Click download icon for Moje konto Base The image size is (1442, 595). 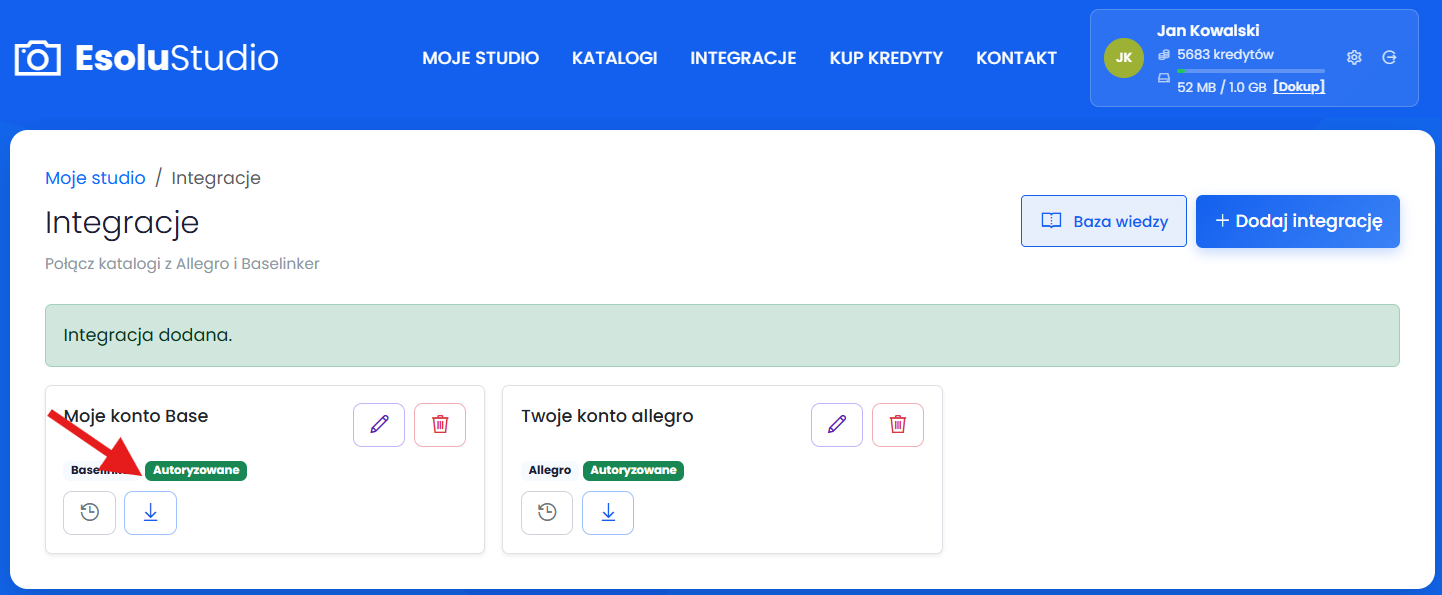coord(150,513)
